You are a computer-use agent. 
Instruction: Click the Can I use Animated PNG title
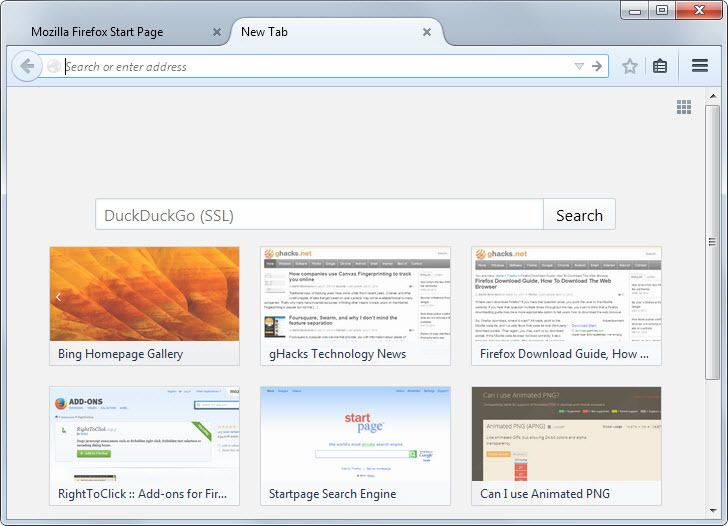(545, 494)
